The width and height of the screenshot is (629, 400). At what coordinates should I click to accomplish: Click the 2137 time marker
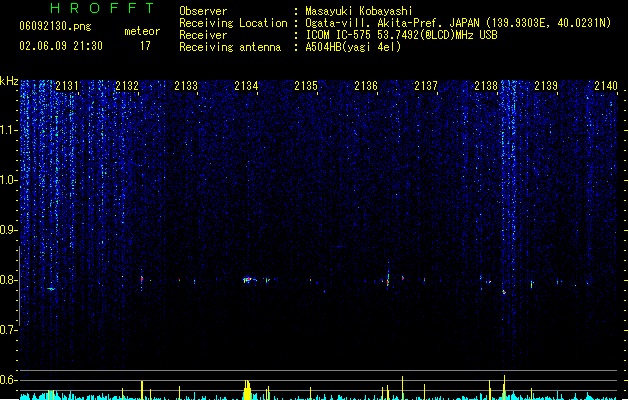(x=426, y=86)
